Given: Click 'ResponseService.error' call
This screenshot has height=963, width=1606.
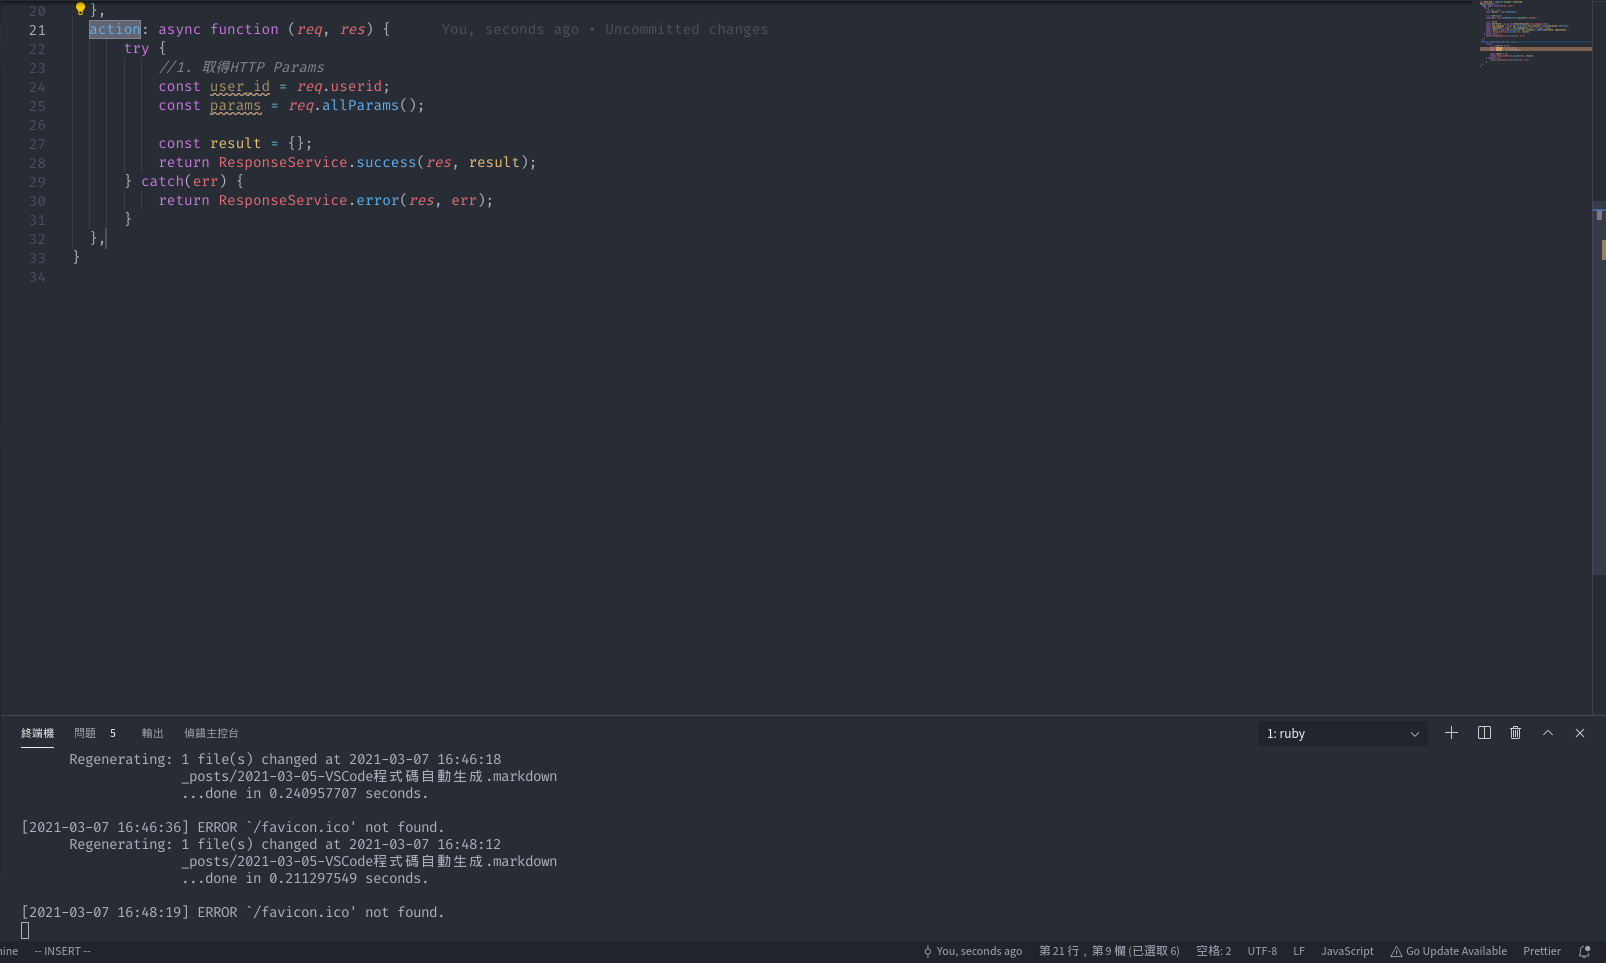Looking at the screenshot, I should point(309,201).
